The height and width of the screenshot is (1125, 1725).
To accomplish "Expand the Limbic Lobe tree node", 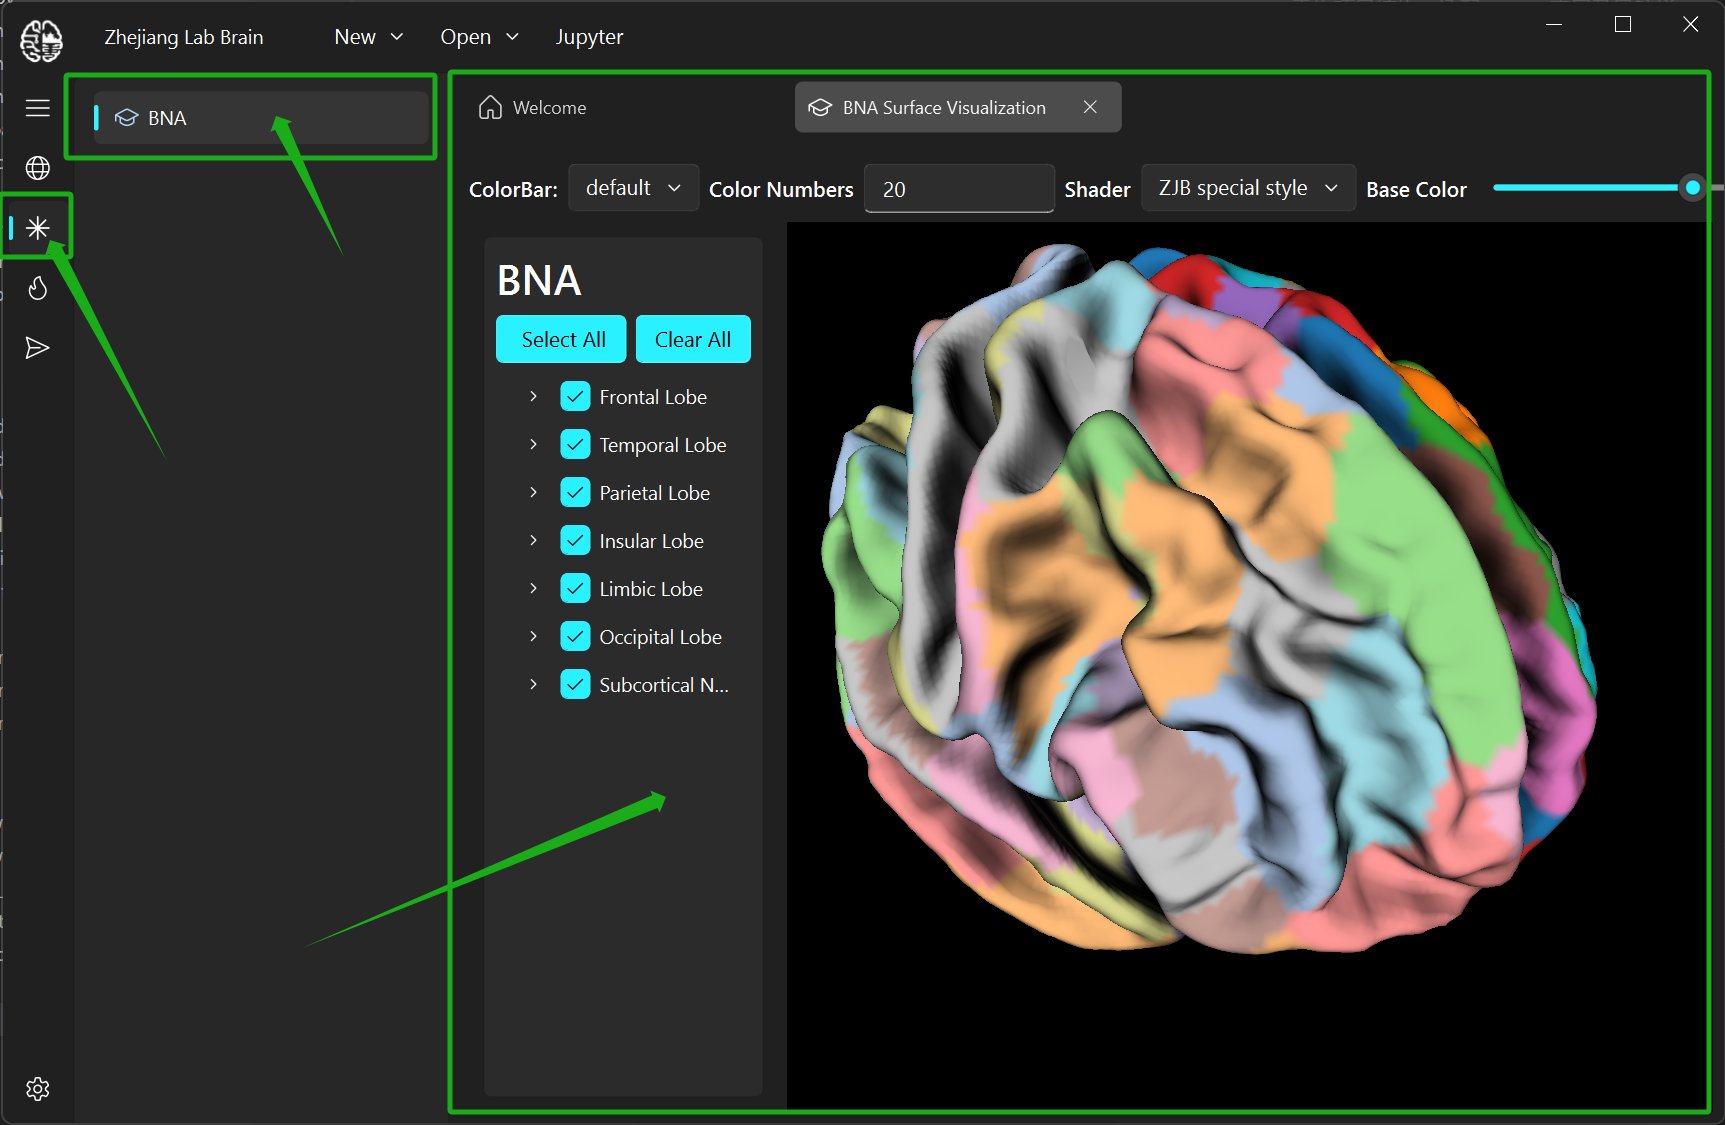I will tap(533, 589).
